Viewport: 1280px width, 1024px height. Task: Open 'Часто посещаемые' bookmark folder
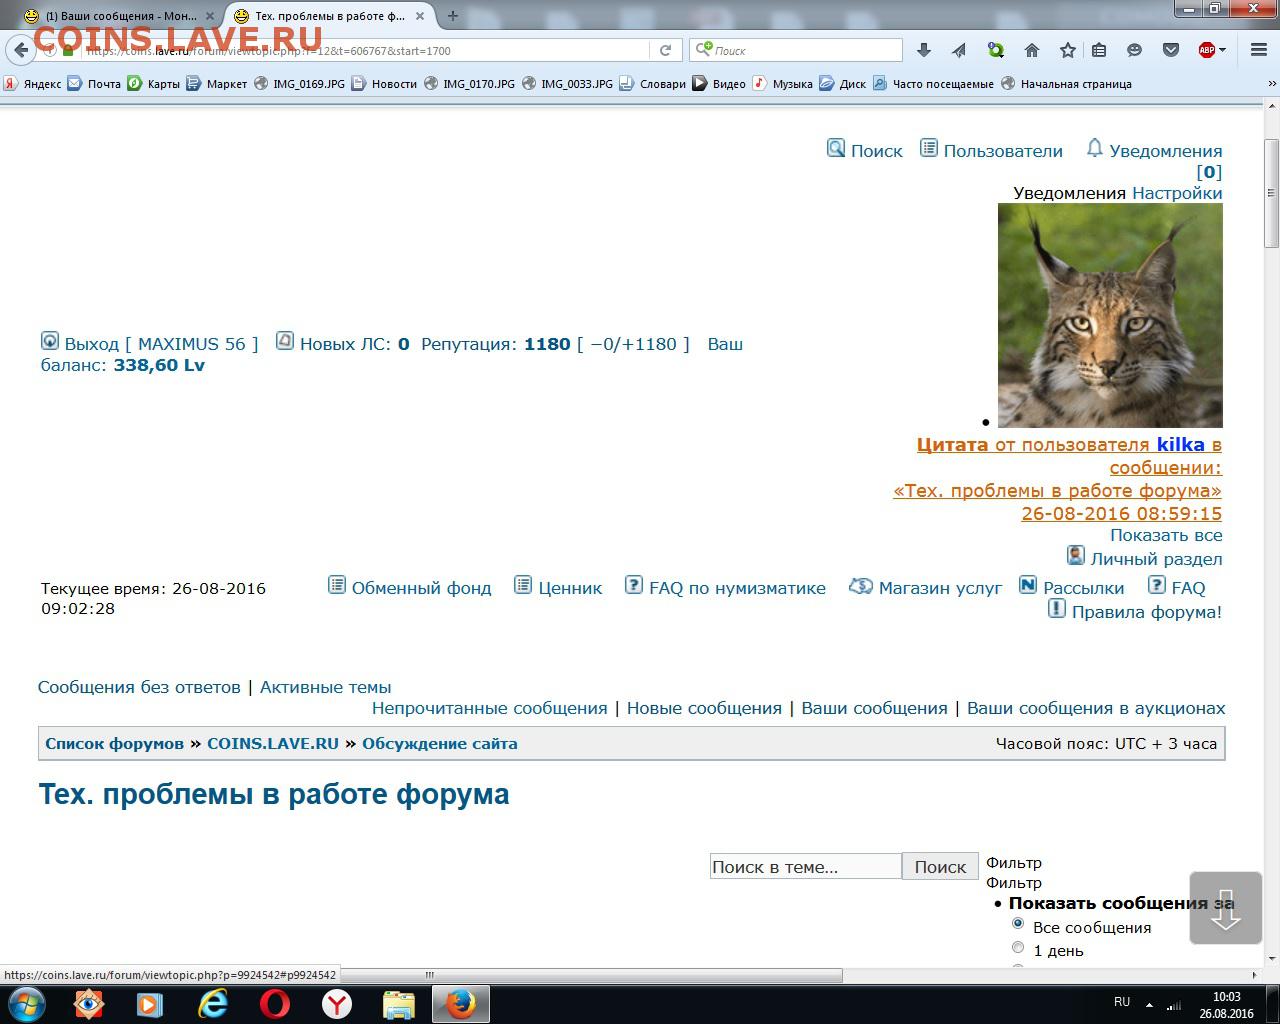(933, 84)
